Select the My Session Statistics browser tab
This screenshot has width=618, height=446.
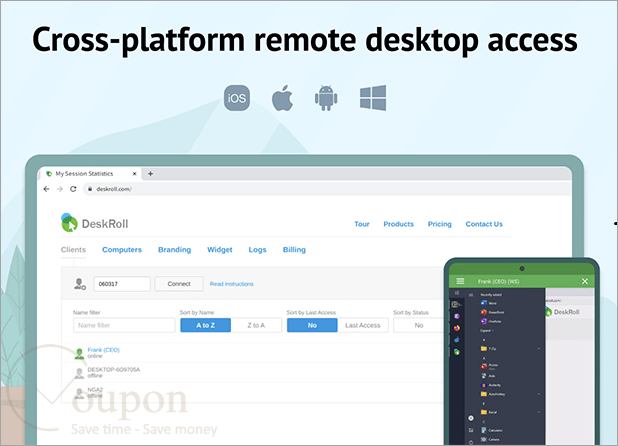pos(90,174)
